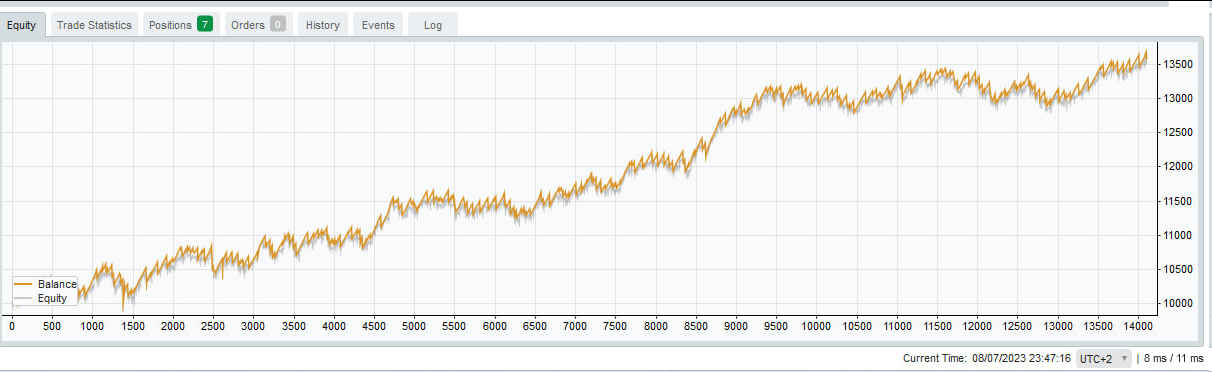Switch to the History tab
The image size is (1212, 372).
[x=323, y=25]
